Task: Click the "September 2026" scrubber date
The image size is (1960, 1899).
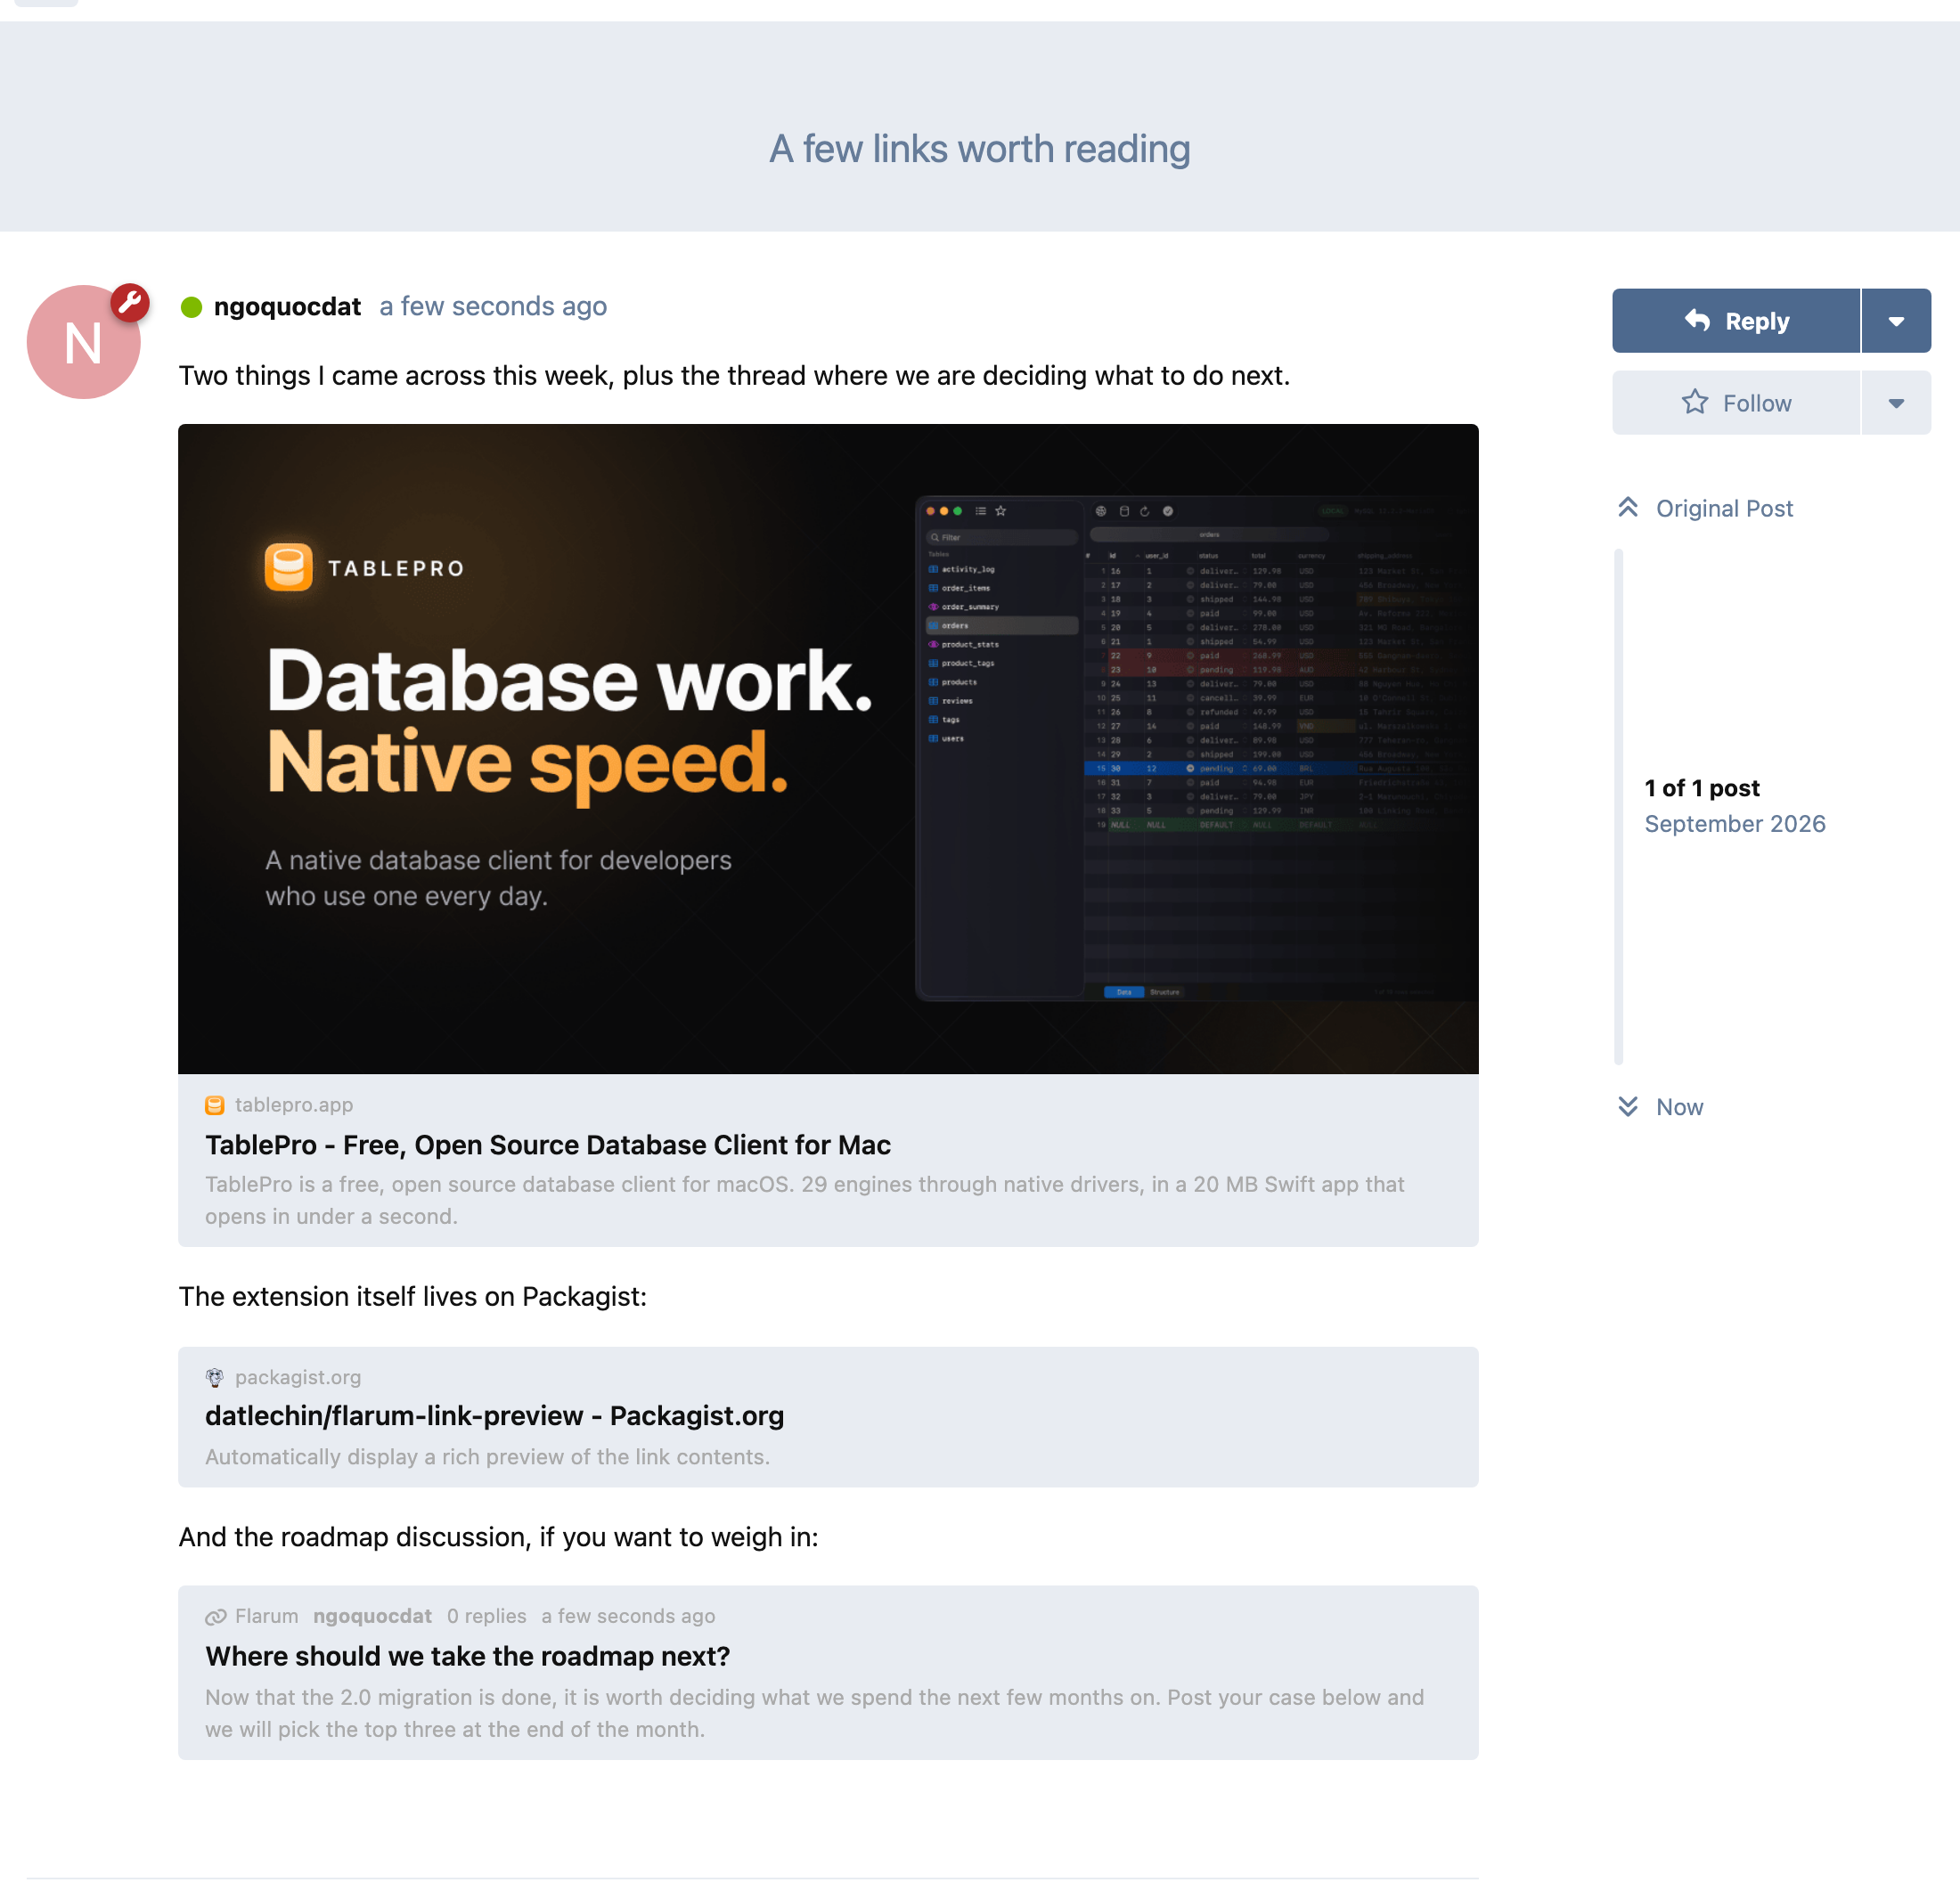Action: tap(1735, 824)
